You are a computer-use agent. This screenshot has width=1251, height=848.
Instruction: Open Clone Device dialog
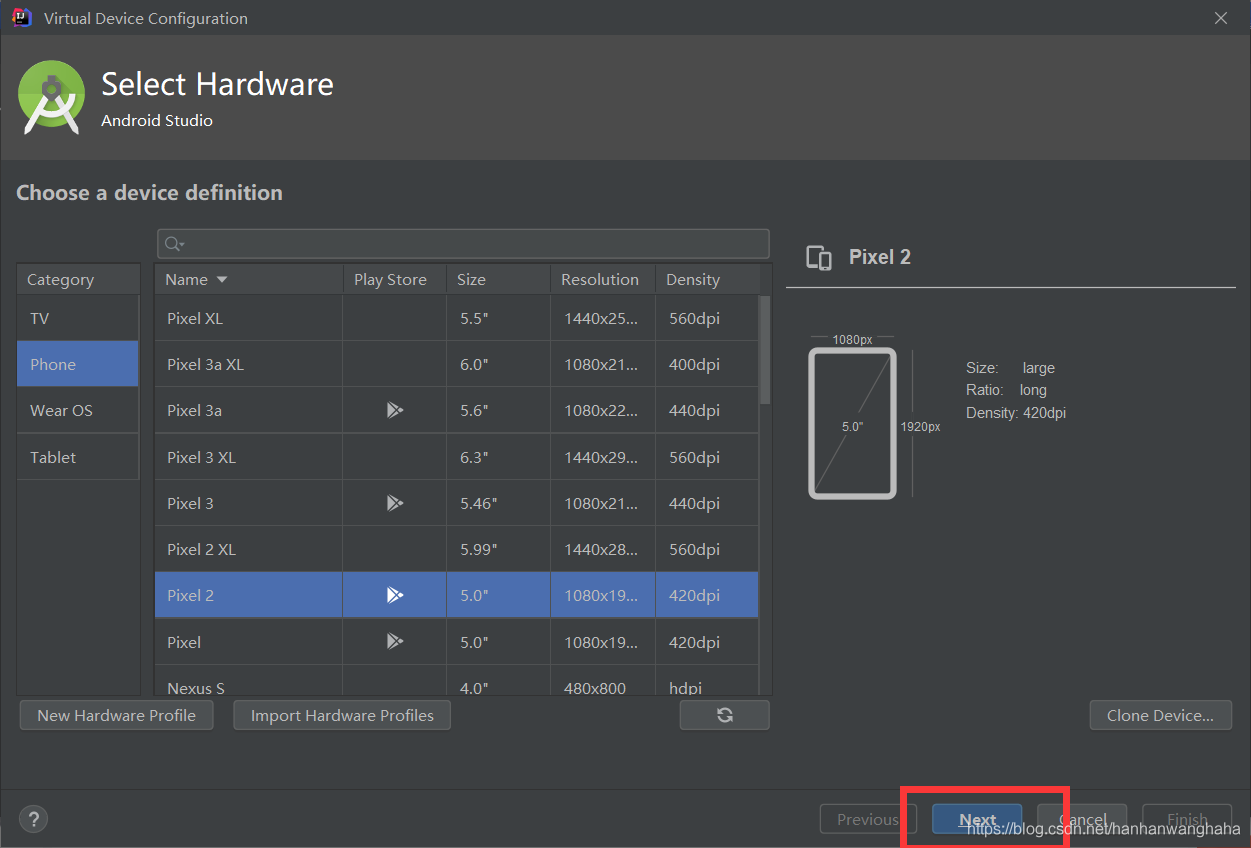(1160, 714)
